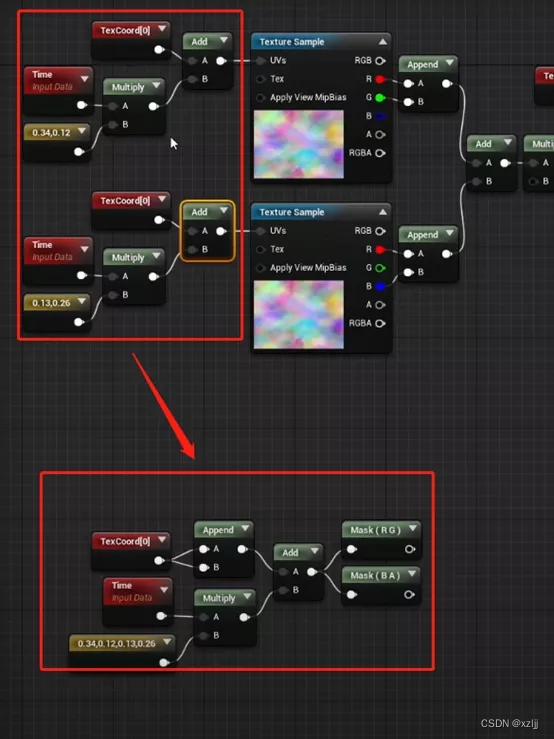Toggle the 0.34,0.12 constant node arrow
Viewport: 554px width, 739px height.
pos(82,131)
